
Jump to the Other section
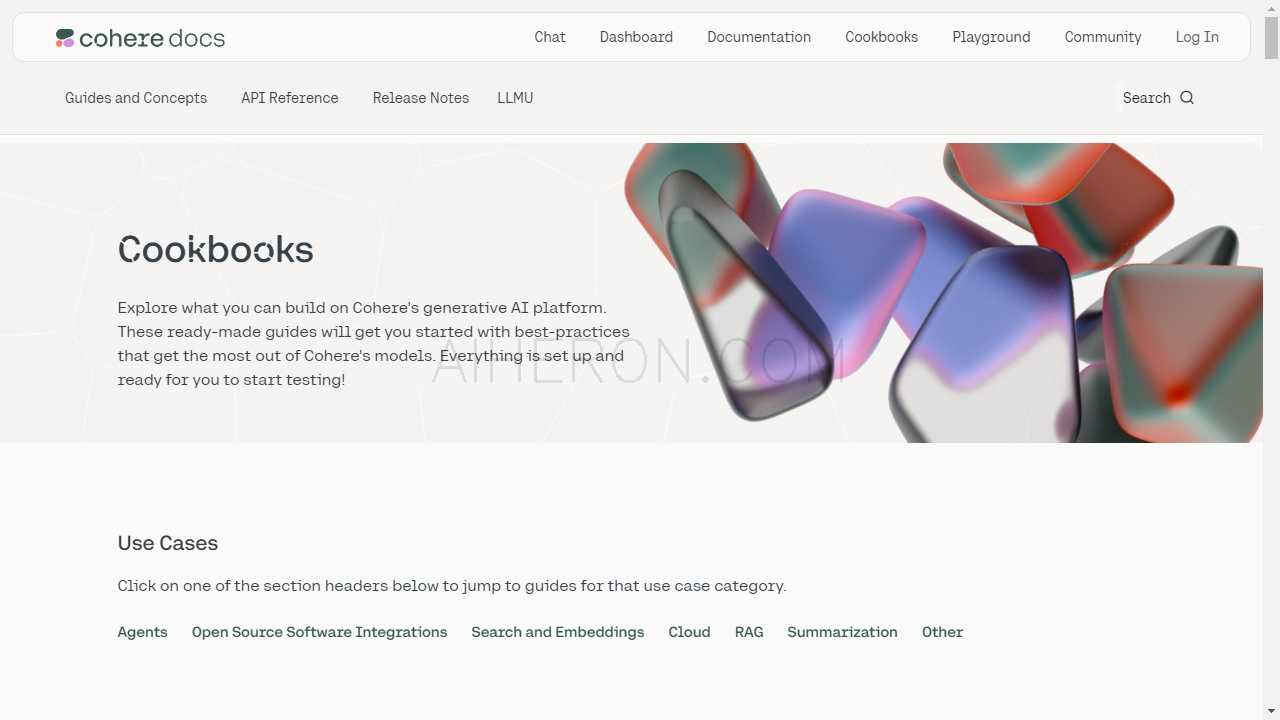tap(943, 632)
